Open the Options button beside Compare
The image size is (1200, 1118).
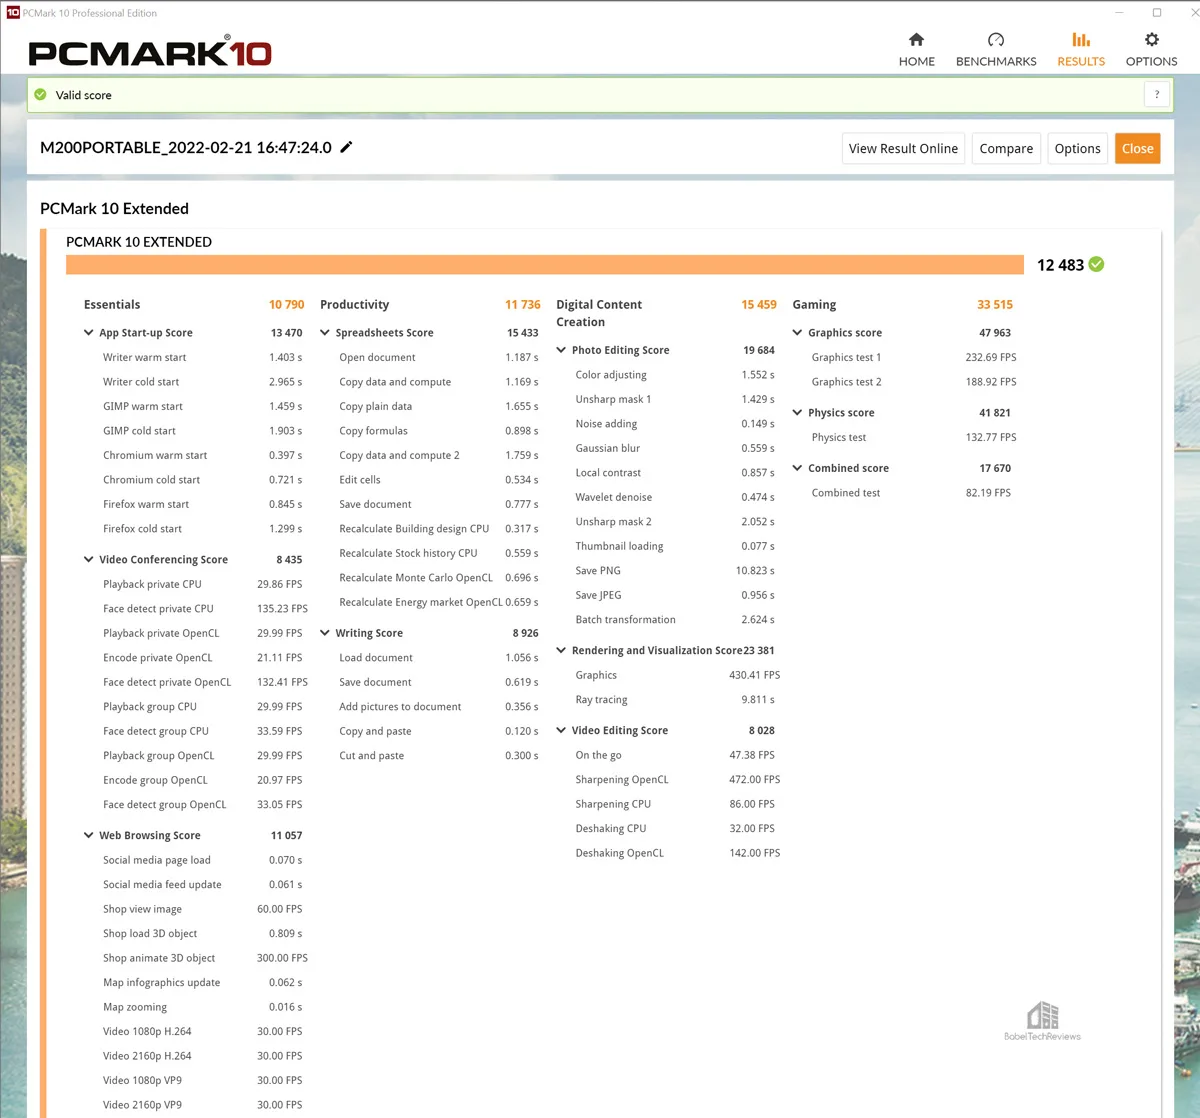1077,148
